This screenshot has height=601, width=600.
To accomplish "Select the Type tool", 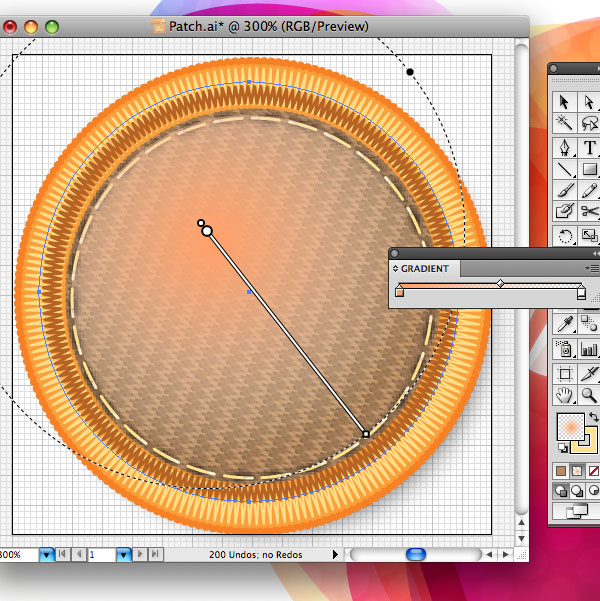I will pos(589,148).
